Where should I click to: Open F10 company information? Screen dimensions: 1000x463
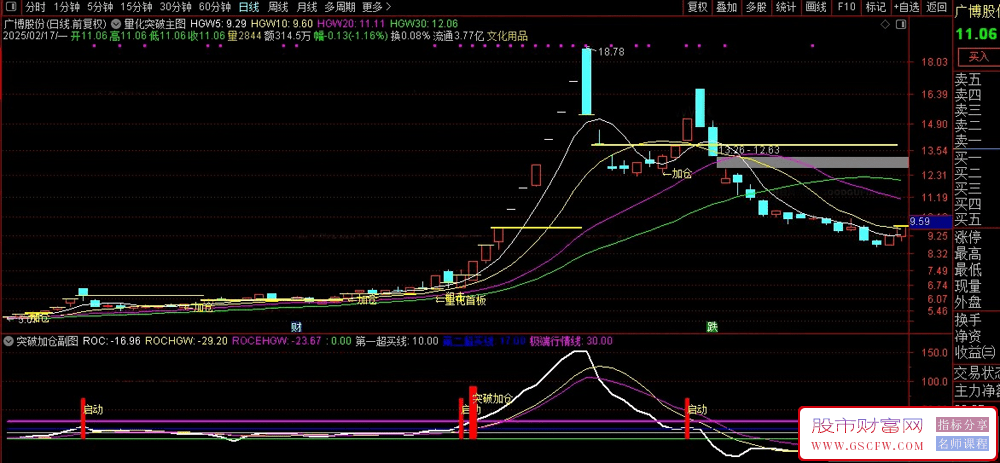click(x=846, y=7)
